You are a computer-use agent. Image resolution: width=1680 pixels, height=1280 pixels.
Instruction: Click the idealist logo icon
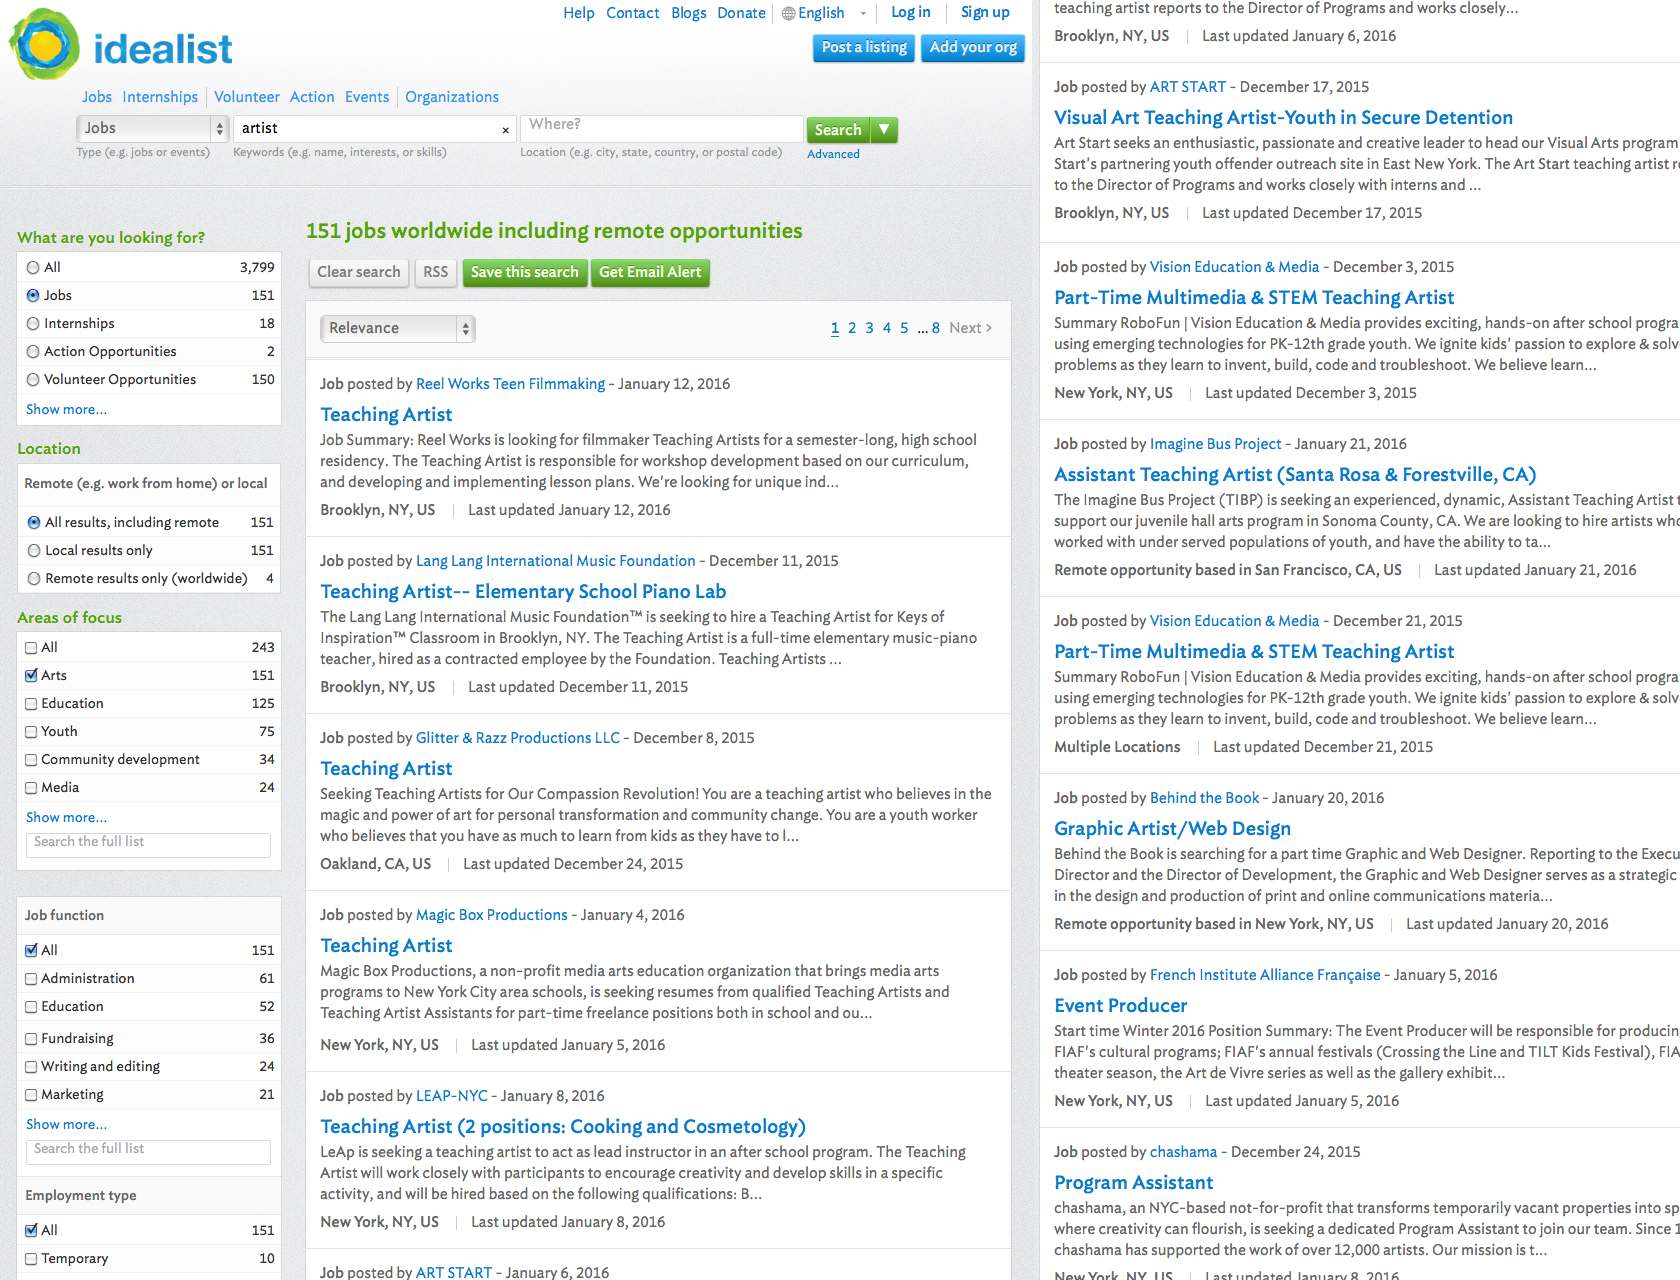pos(44,45)
